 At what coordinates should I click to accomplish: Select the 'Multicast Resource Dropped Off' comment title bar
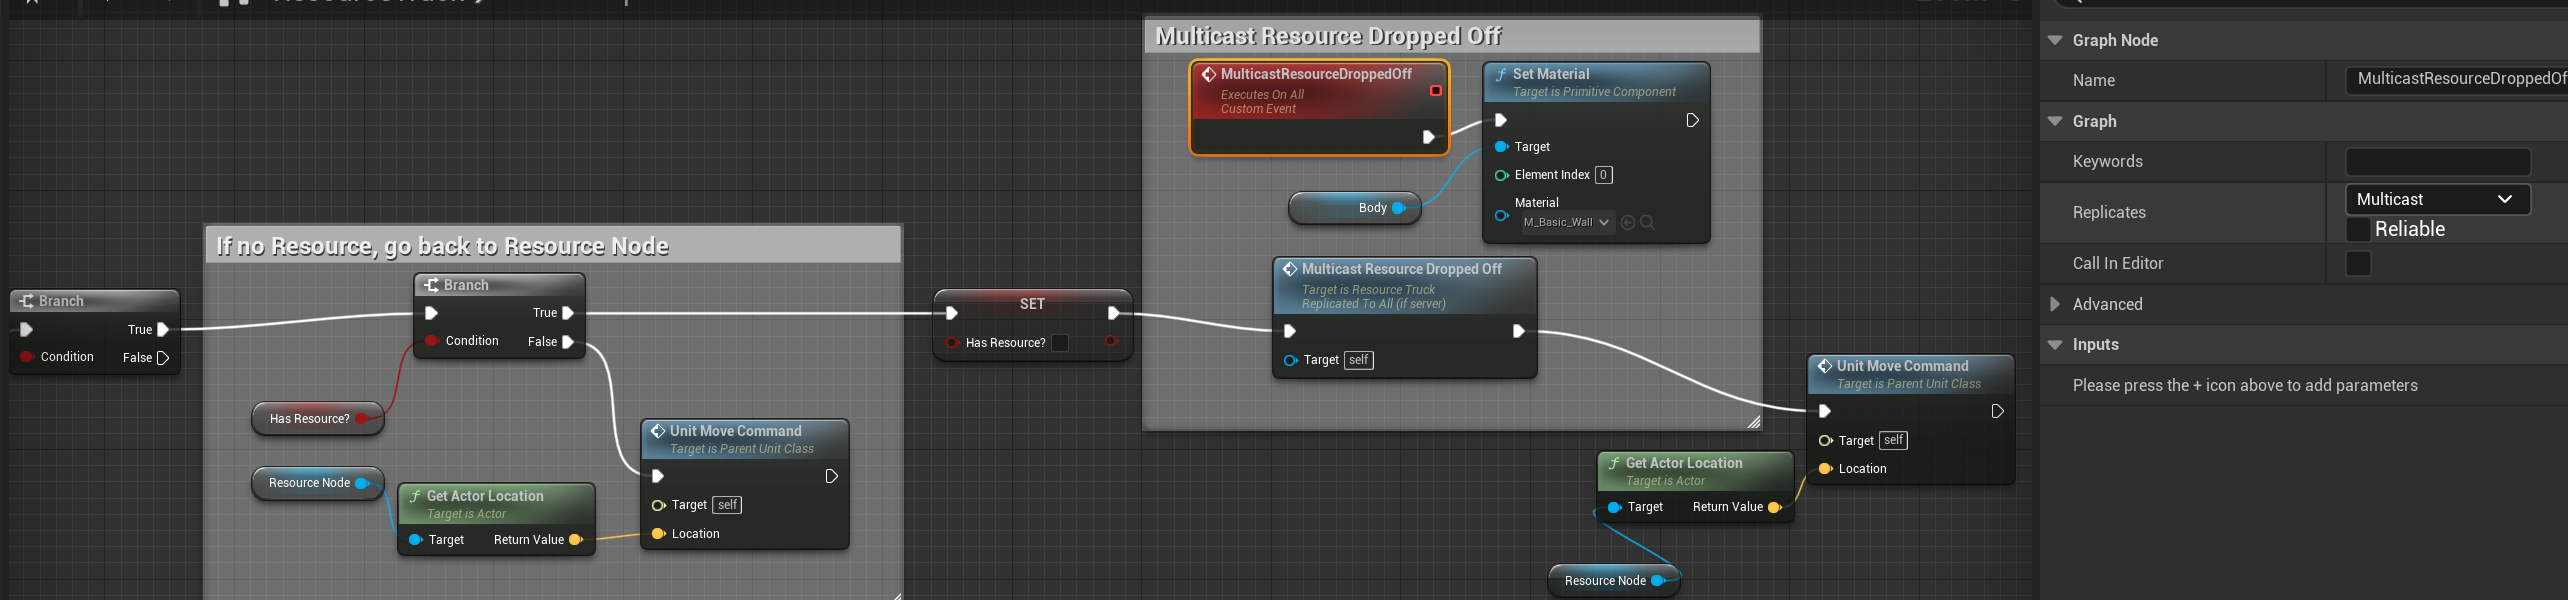pyautogui.click(x=1451, y=36)
